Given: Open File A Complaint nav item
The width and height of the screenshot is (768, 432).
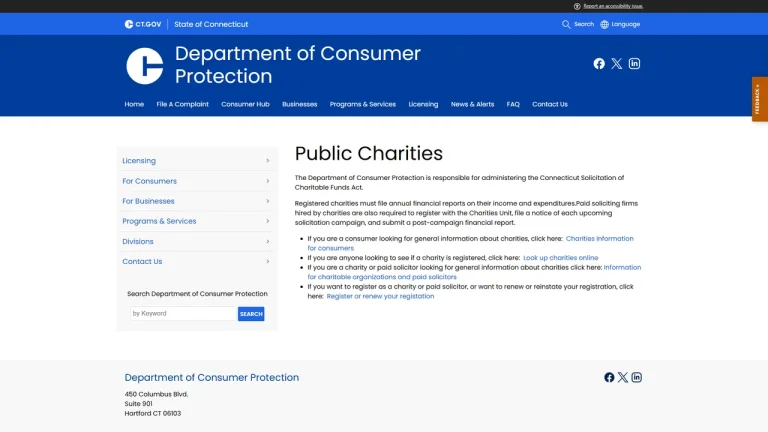Looking at the screenshot, I should click(x=182, y=104).
